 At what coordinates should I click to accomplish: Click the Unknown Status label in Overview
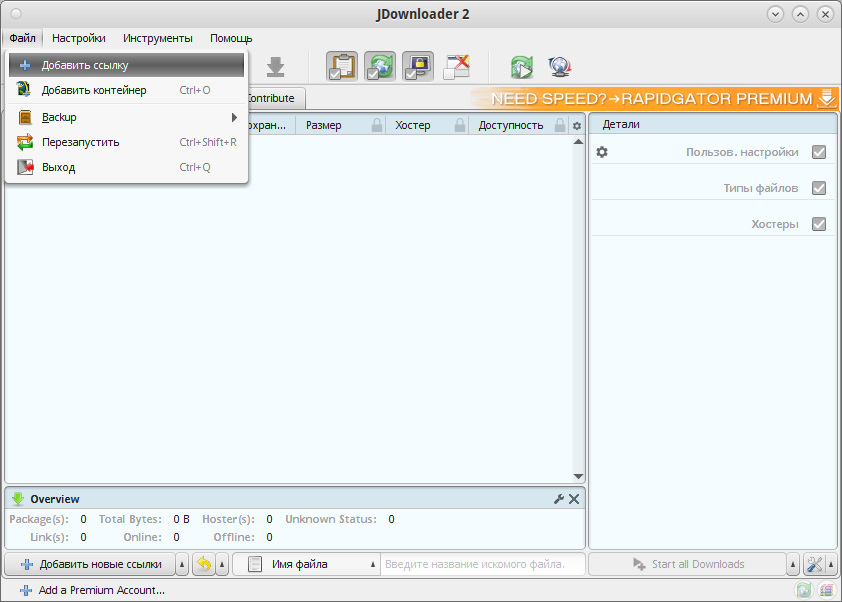(331, 519)
